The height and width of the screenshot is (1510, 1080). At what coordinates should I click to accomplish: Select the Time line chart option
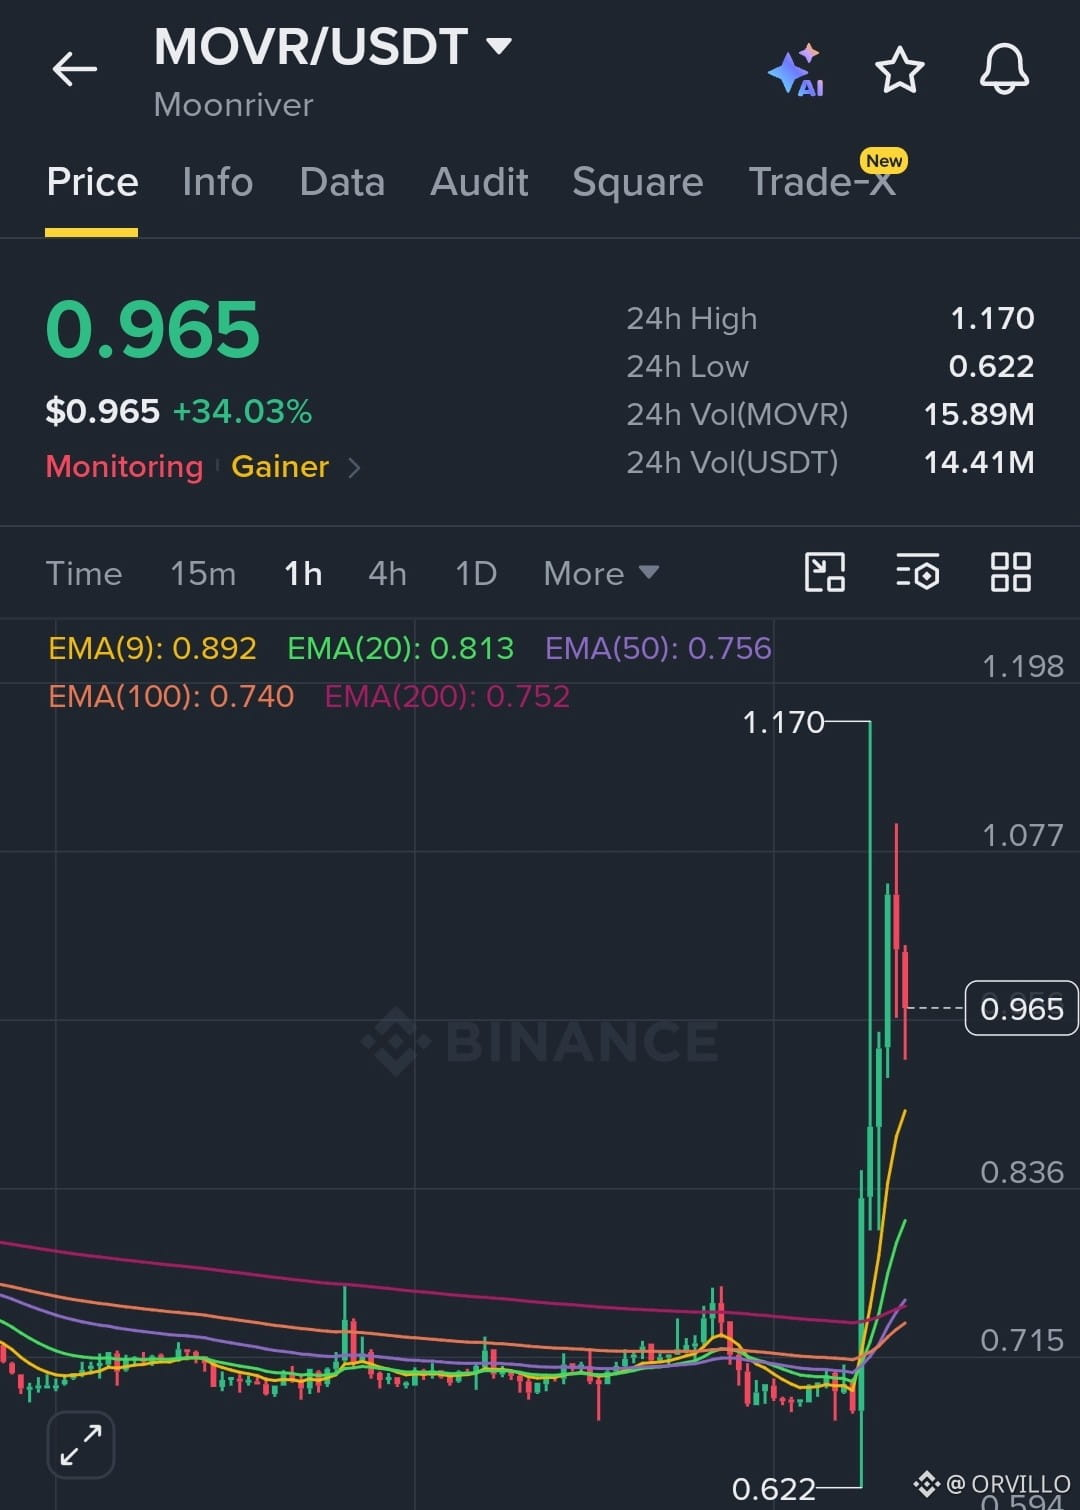(84, 574)
